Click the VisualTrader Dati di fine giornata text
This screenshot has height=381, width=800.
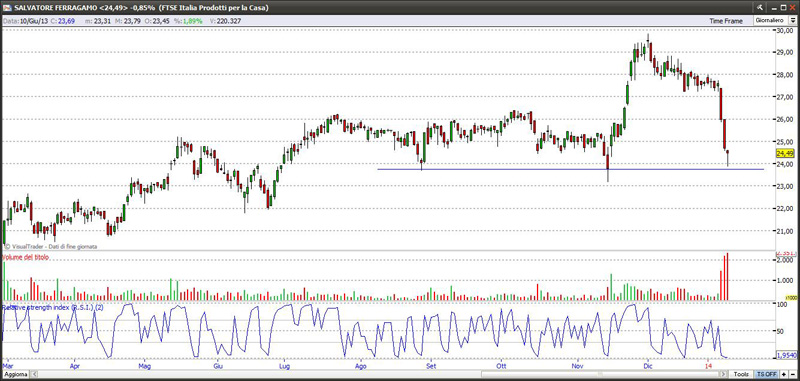click(x=50, y=246)
